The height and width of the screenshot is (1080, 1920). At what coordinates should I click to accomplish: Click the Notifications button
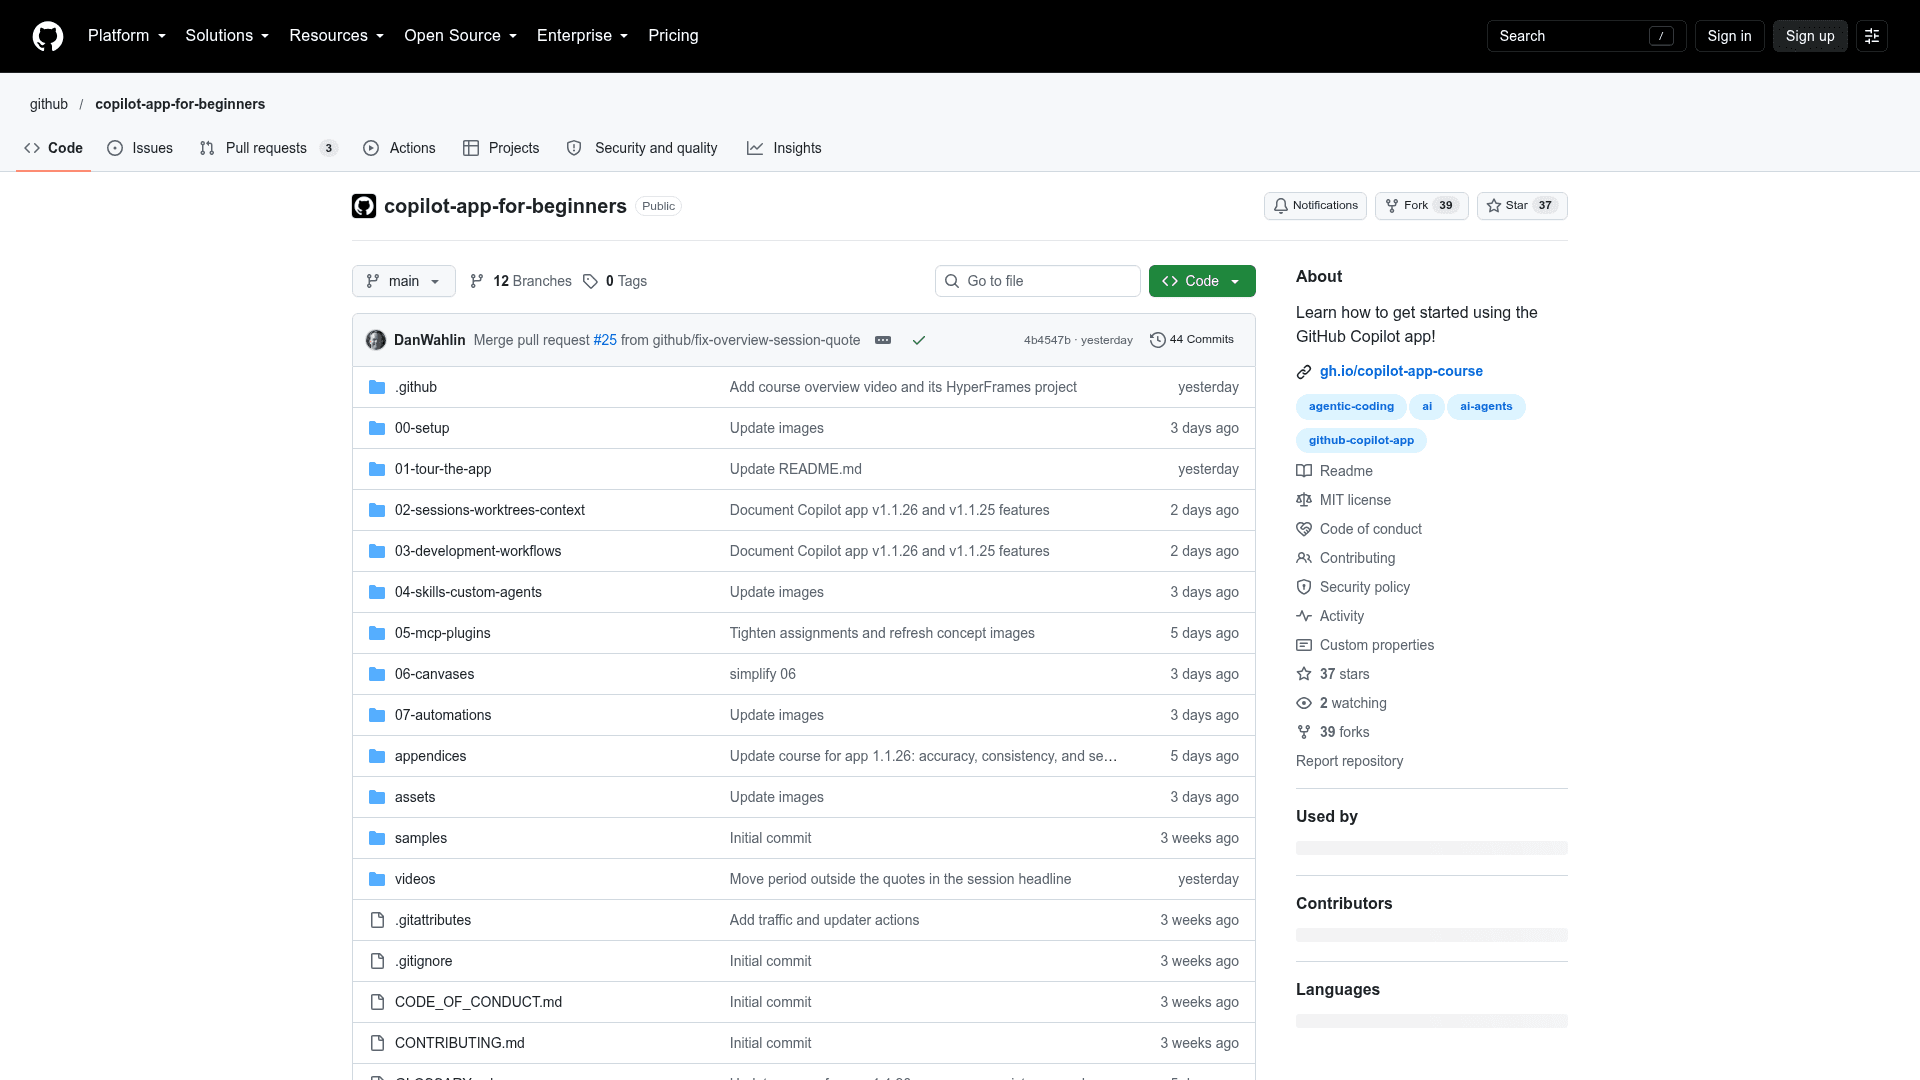(1315, 206)
